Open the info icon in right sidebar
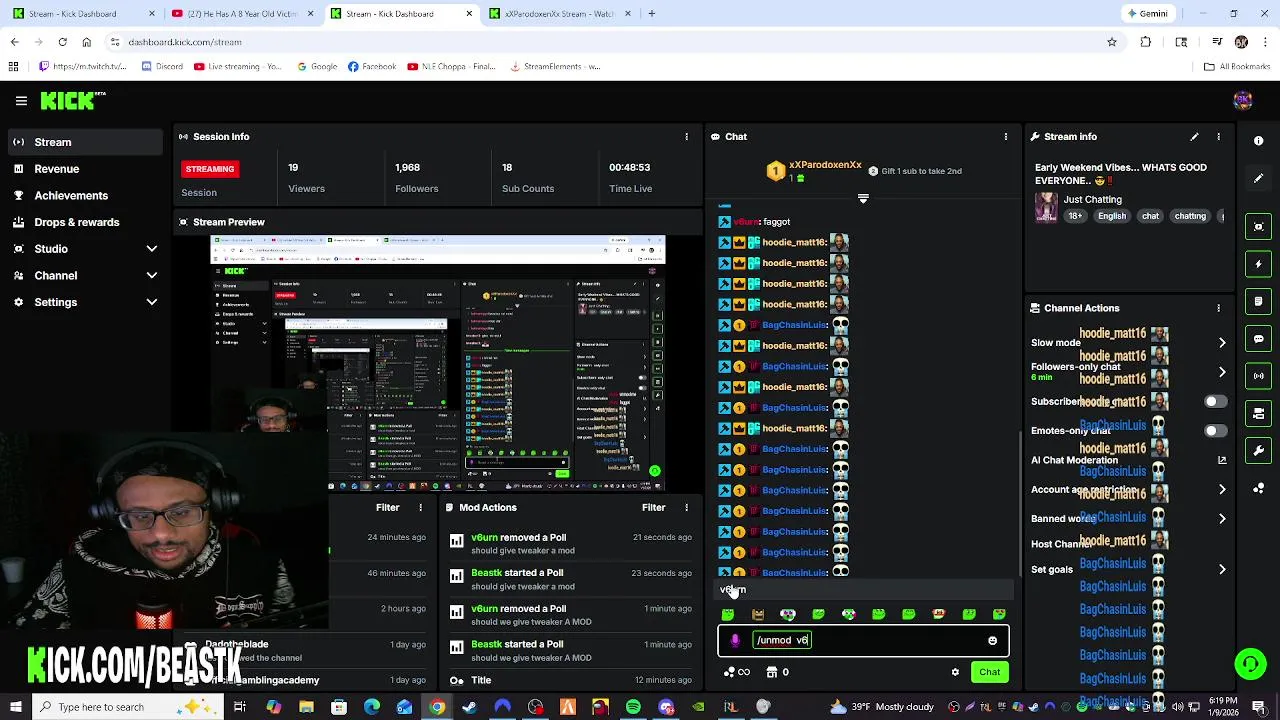The height and width of the screenshot is (720, 1280). 1259,141
